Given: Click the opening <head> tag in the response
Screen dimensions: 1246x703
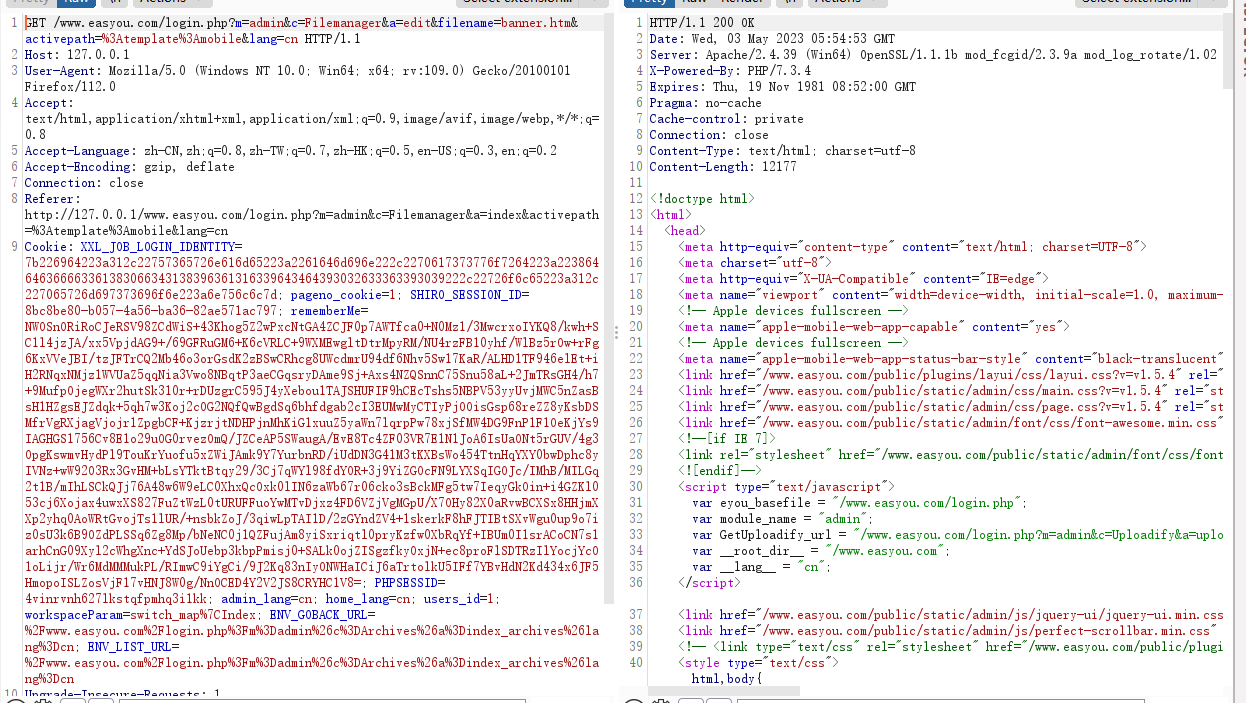Looking at the screenshot, I should click(685, 230).
